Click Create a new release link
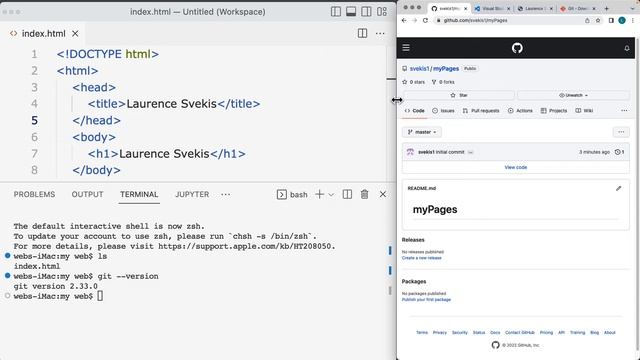This screenshot has height=360, width=640. [x=422, y=258]
